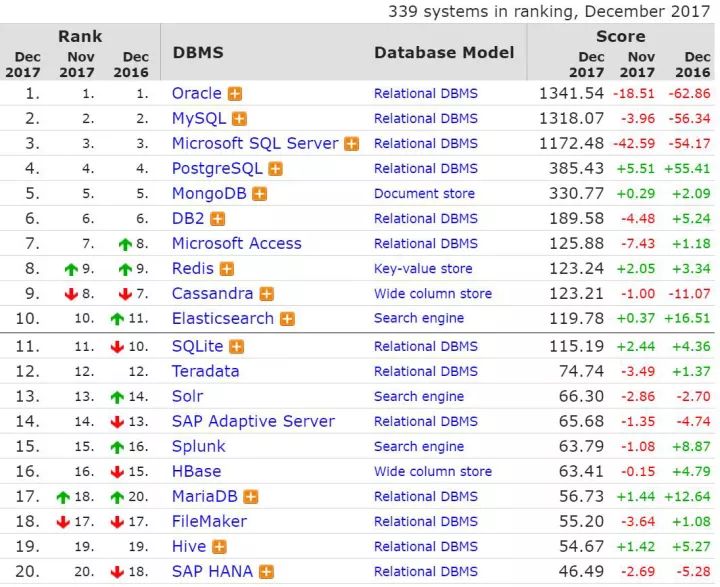This screenshot has height=587, width=720.
Task: Open the Oracle DBMS link
Action: click(197, 93)
